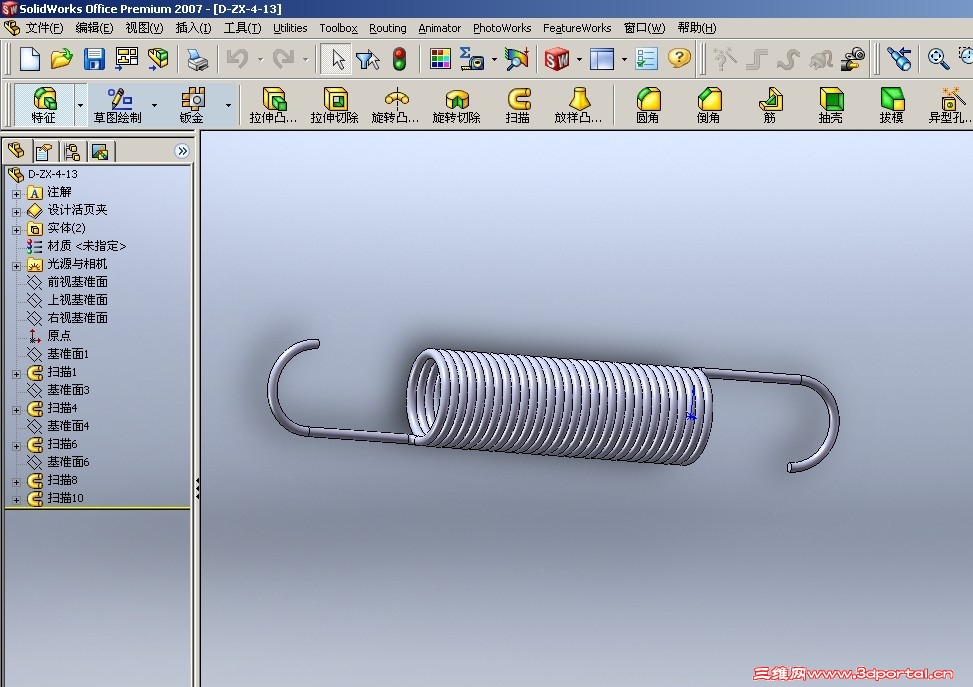Switch to the FeatureManager design tree tab
Image resolution: width=973 pixels, height=687 pixels.
pyautogui.click(x=16, y=150)
